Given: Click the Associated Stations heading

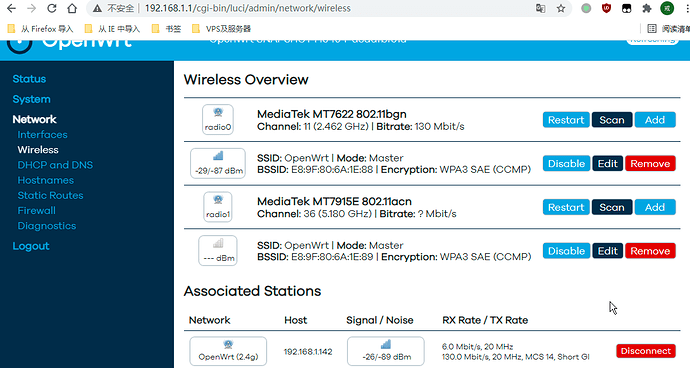Looking at the screenshot, I should 252,291.
